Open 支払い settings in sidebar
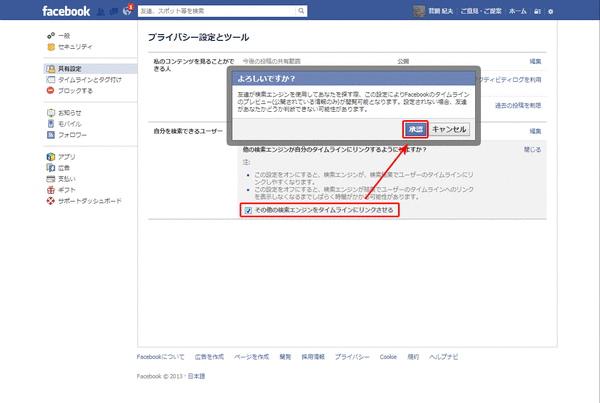Image resolution: width=600 pixels, height=403 pixels. click(61, 179)
